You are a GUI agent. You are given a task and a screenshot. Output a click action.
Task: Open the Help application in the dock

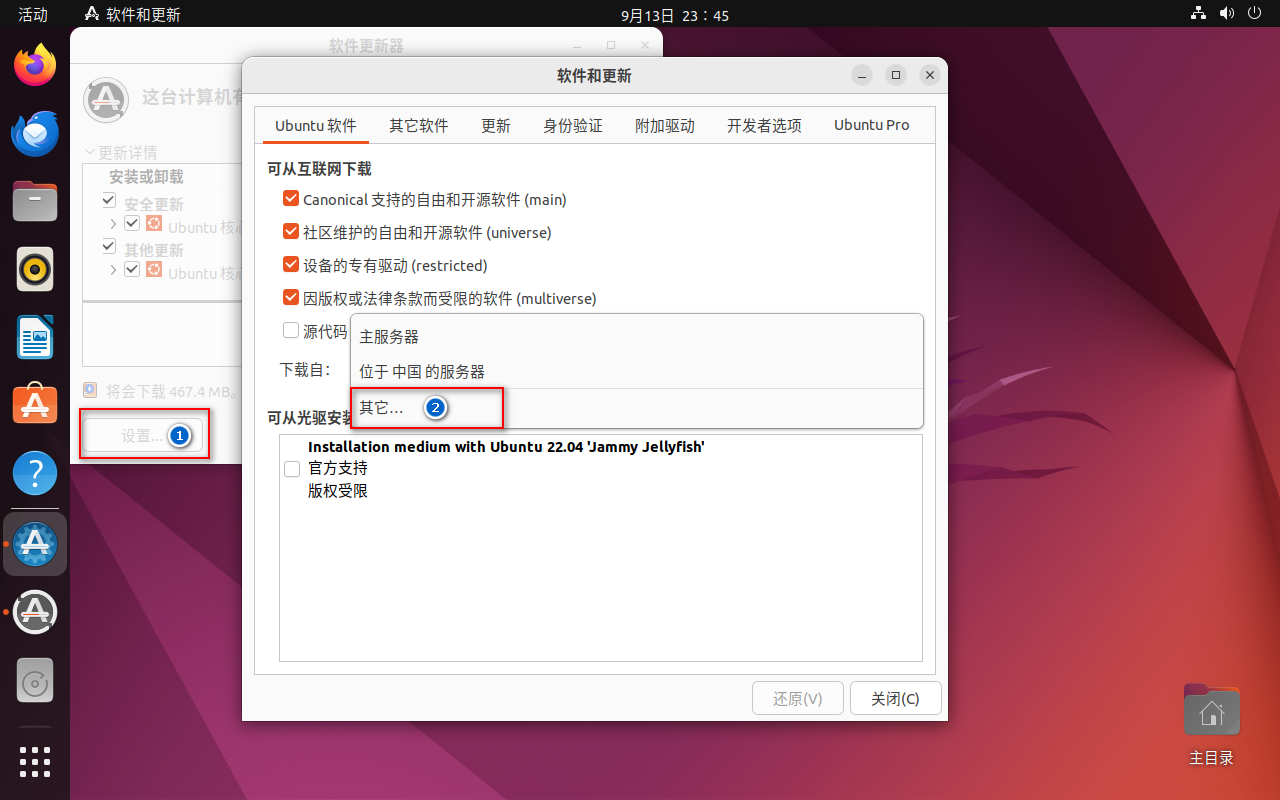(x=35, y=473)
